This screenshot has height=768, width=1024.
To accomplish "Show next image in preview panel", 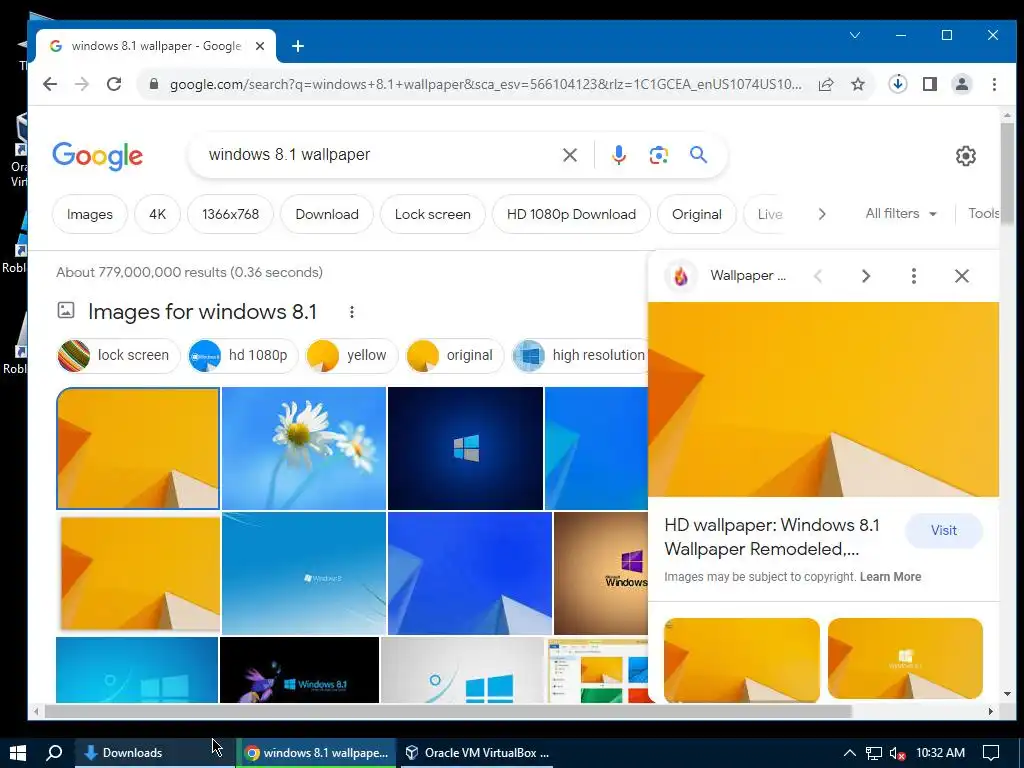I will click(x=866, y=276).
